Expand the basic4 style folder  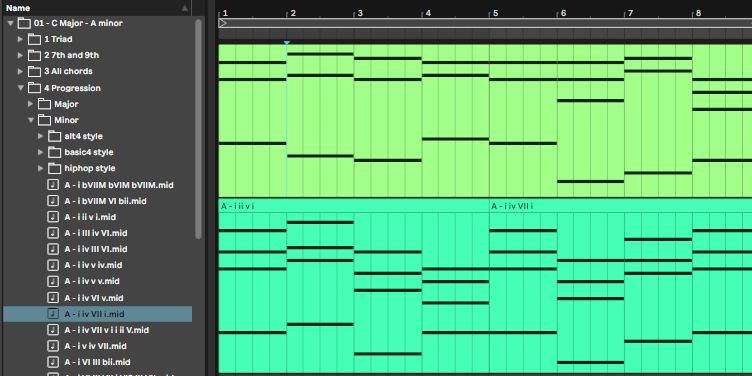[x=41, y=153]
